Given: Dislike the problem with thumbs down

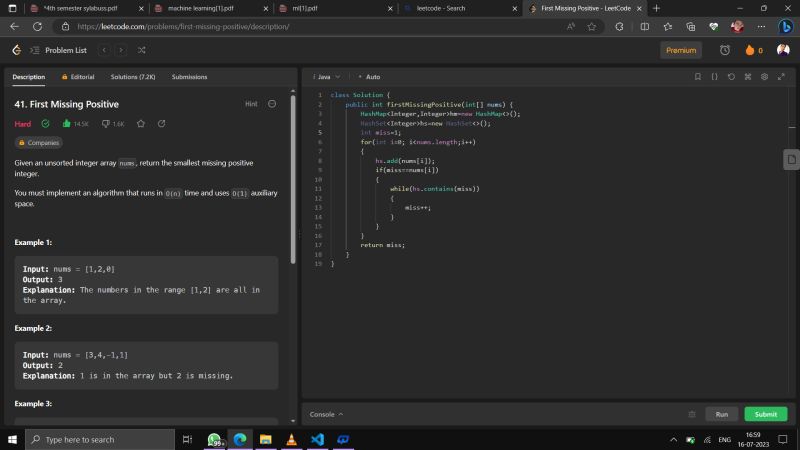Looking at the screenshot, I should pyautogui.click(x=106, y=123).
